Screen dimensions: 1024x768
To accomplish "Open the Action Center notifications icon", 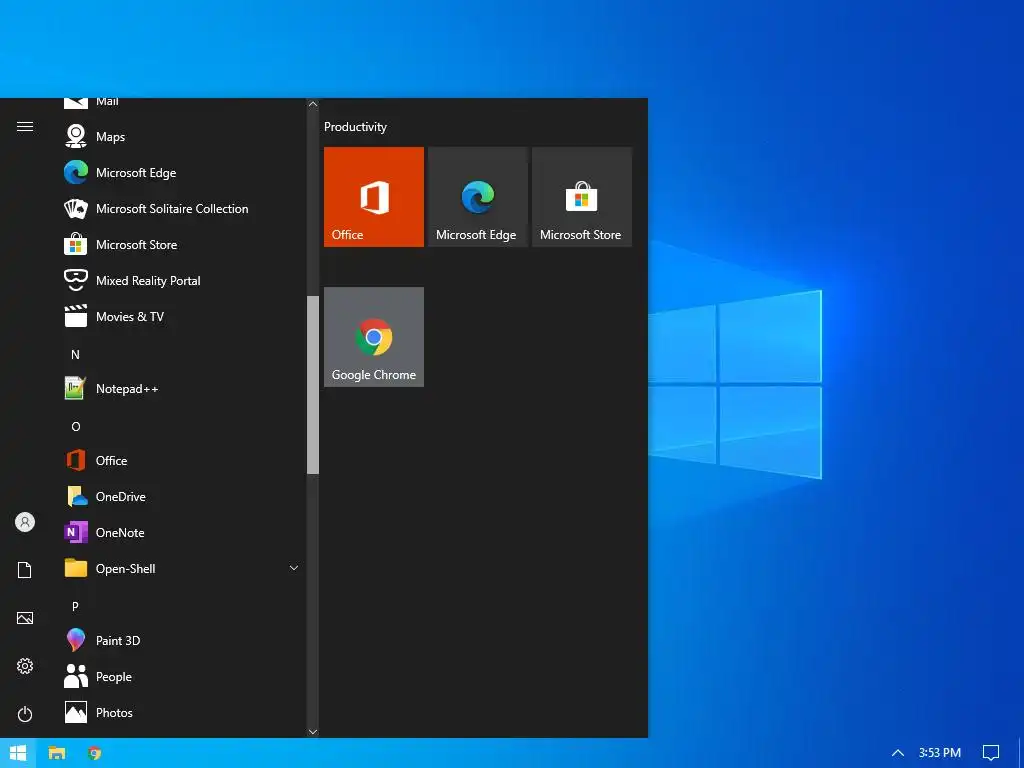I will coord(991,753).
